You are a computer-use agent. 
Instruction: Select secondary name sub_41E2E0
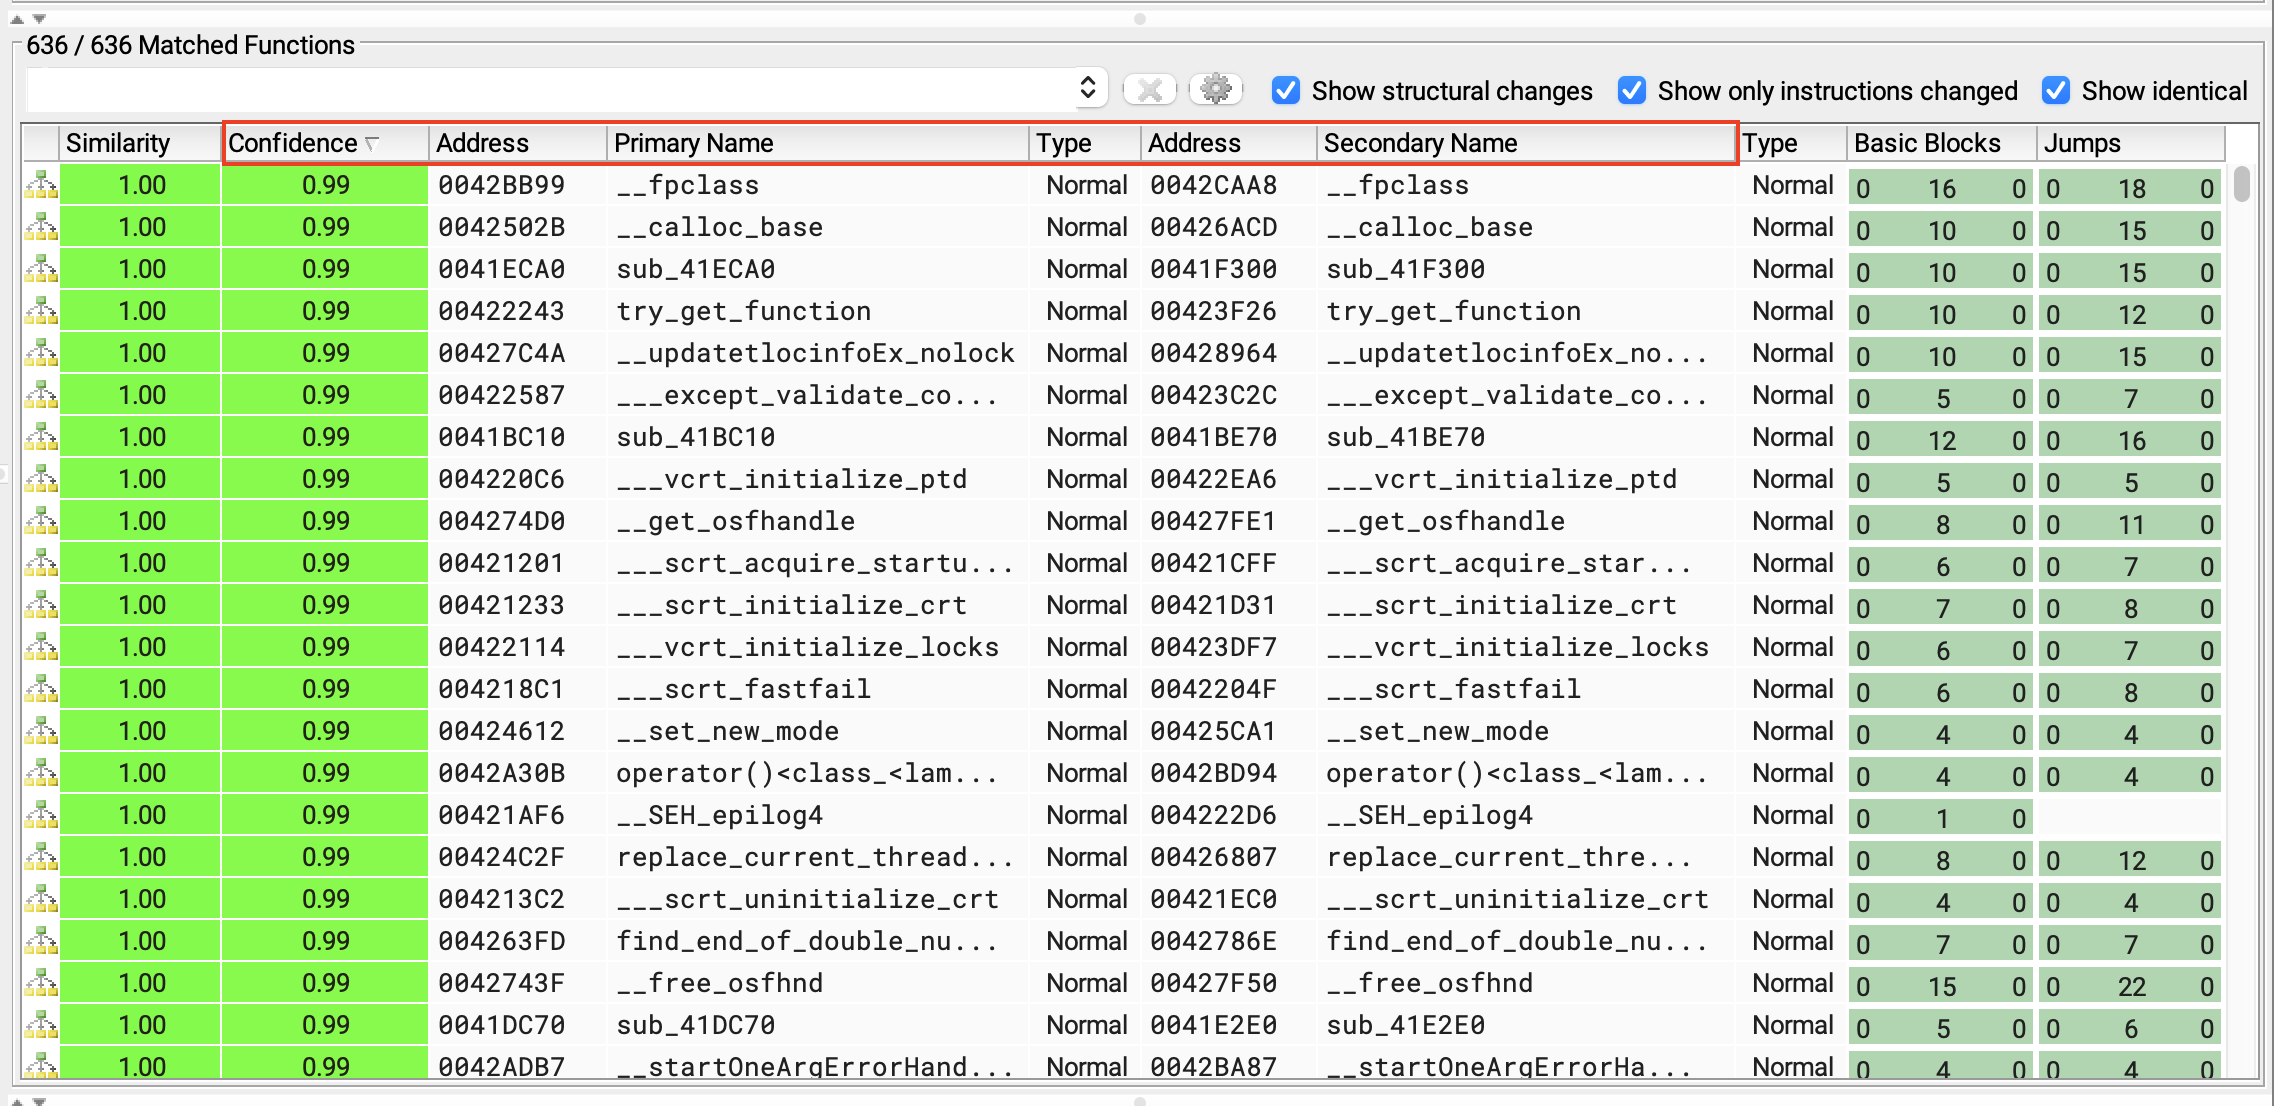1405,1025
